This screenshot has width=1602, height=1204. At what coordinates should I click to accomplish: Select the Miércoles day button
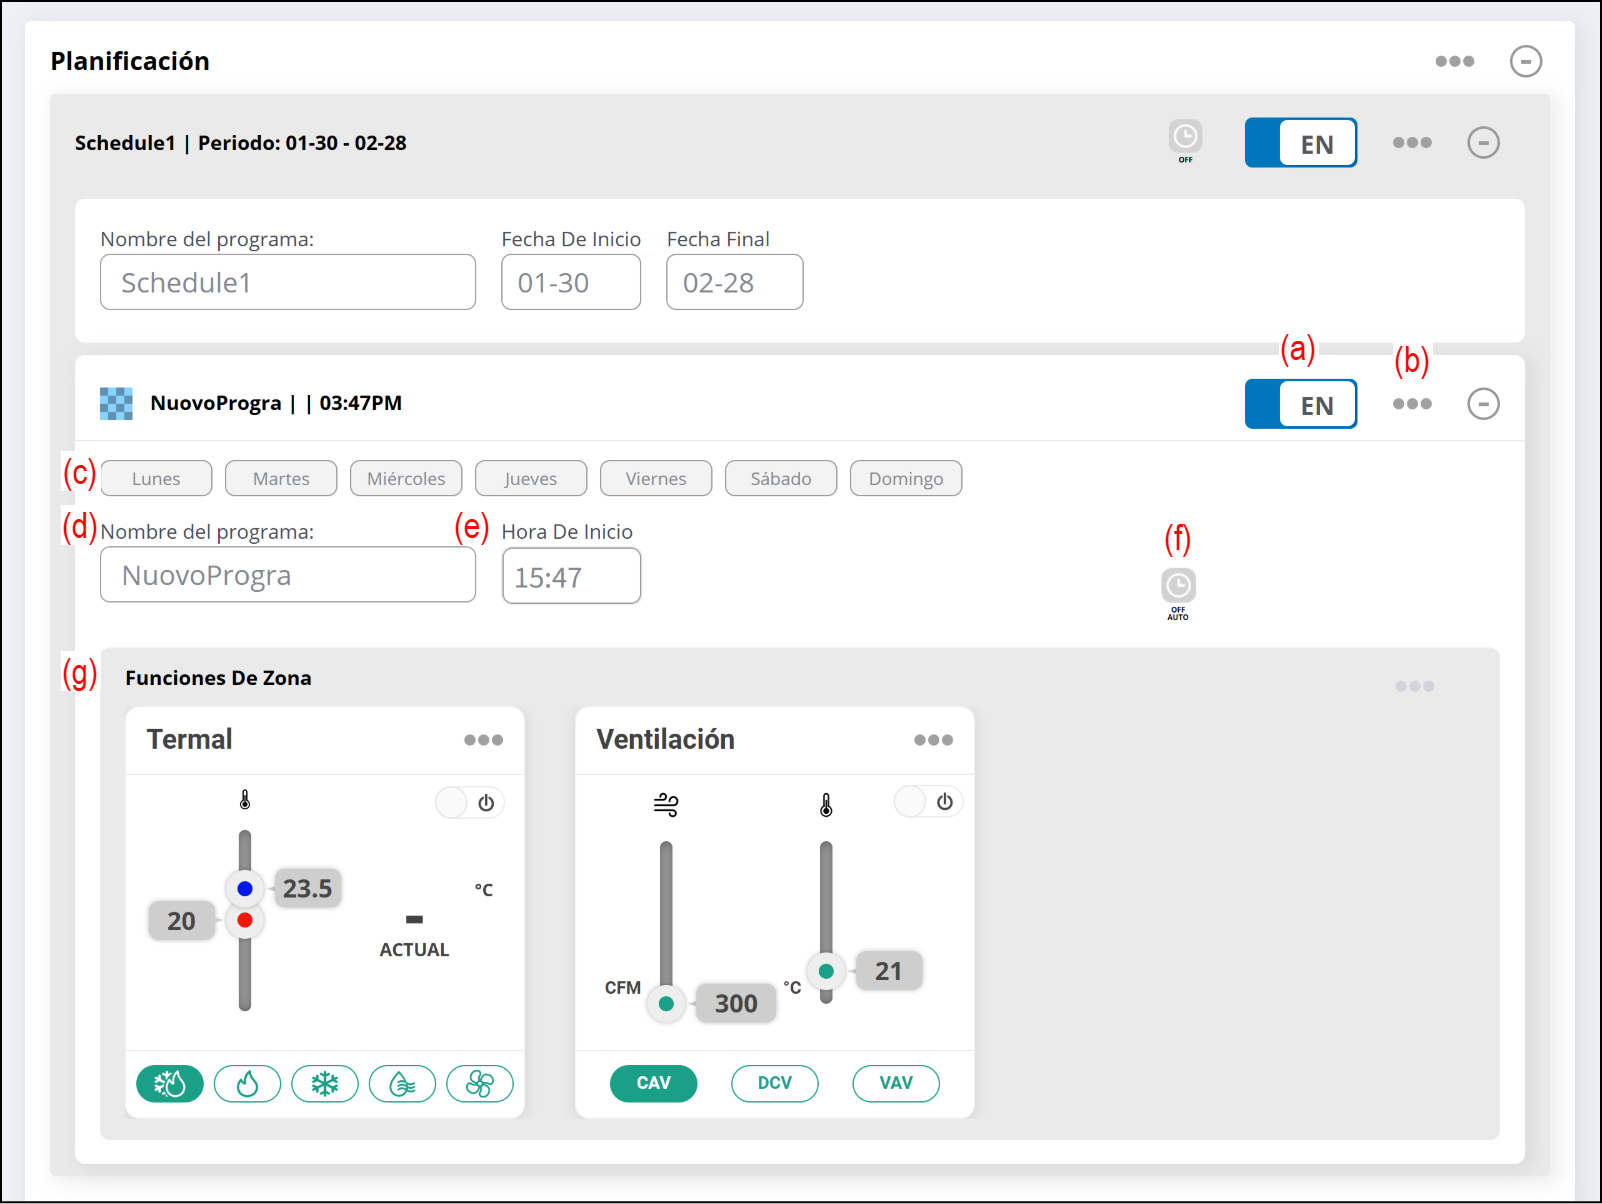(406, 478)
